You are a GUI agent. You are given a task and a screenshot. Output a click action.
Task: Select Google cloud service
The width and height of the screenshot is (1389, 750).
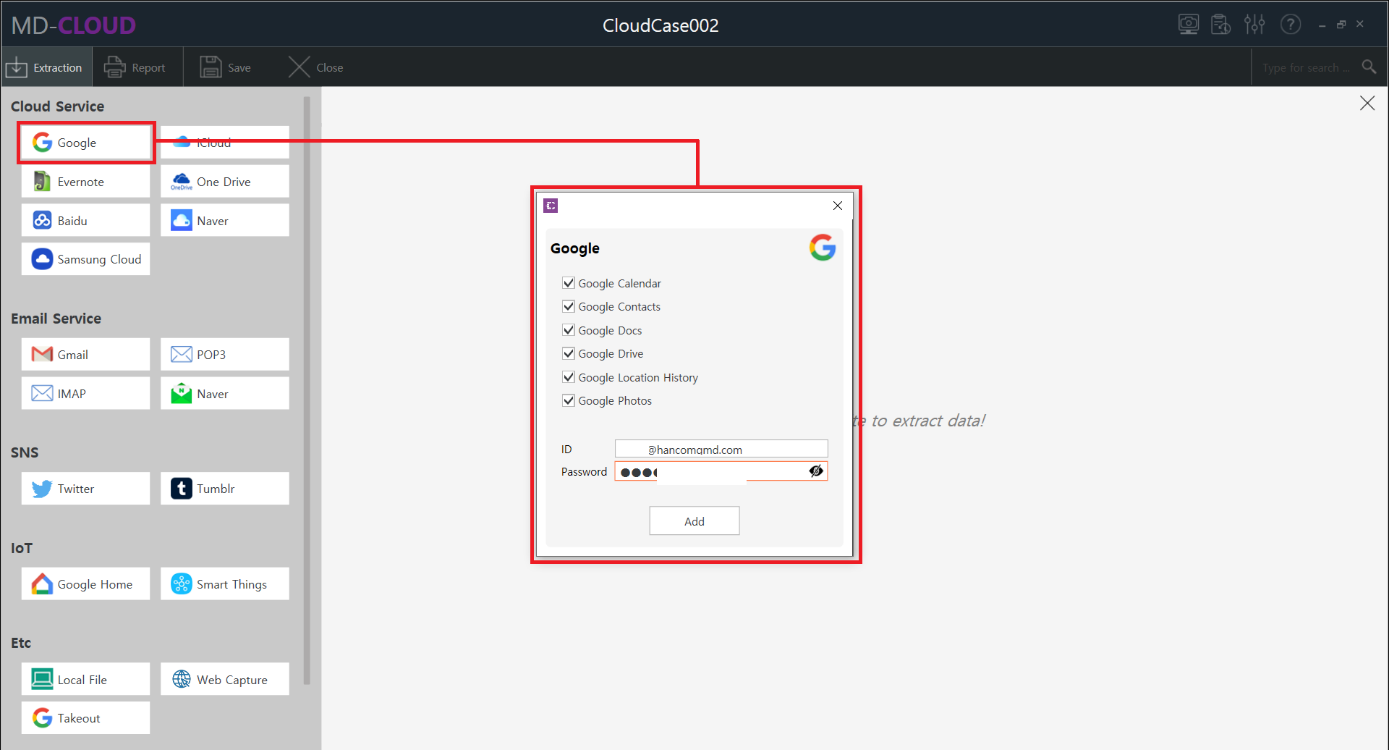click(x=86, y=142)
